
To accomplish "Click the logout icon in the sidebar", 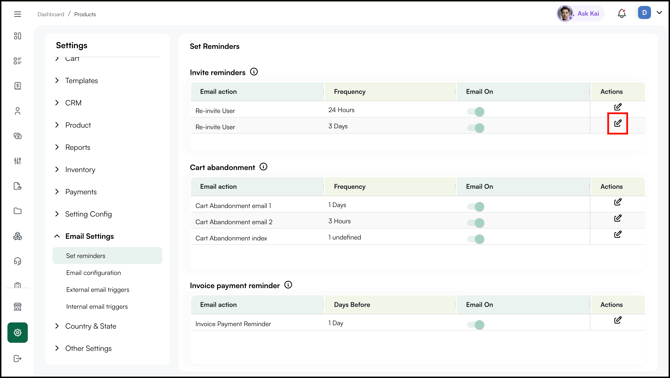I will (x=18, y=358).
